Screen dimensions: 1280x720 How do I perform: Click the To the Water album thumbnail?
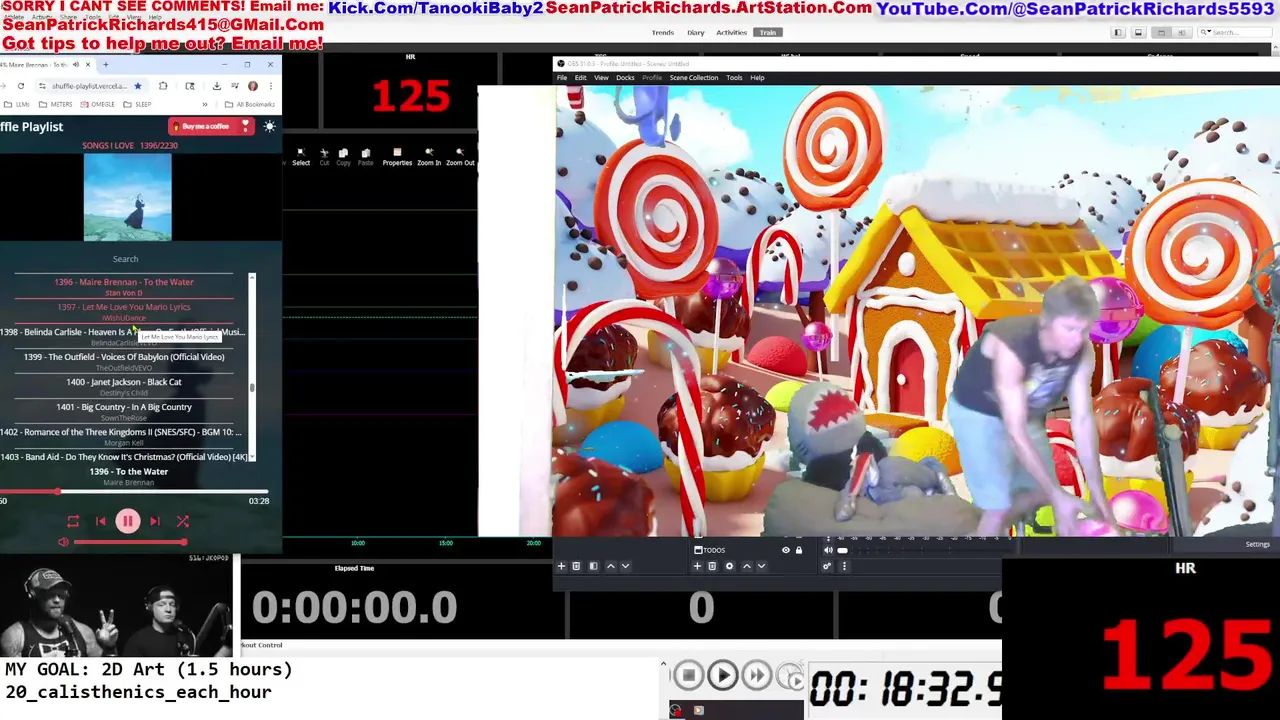pos(128,198)
